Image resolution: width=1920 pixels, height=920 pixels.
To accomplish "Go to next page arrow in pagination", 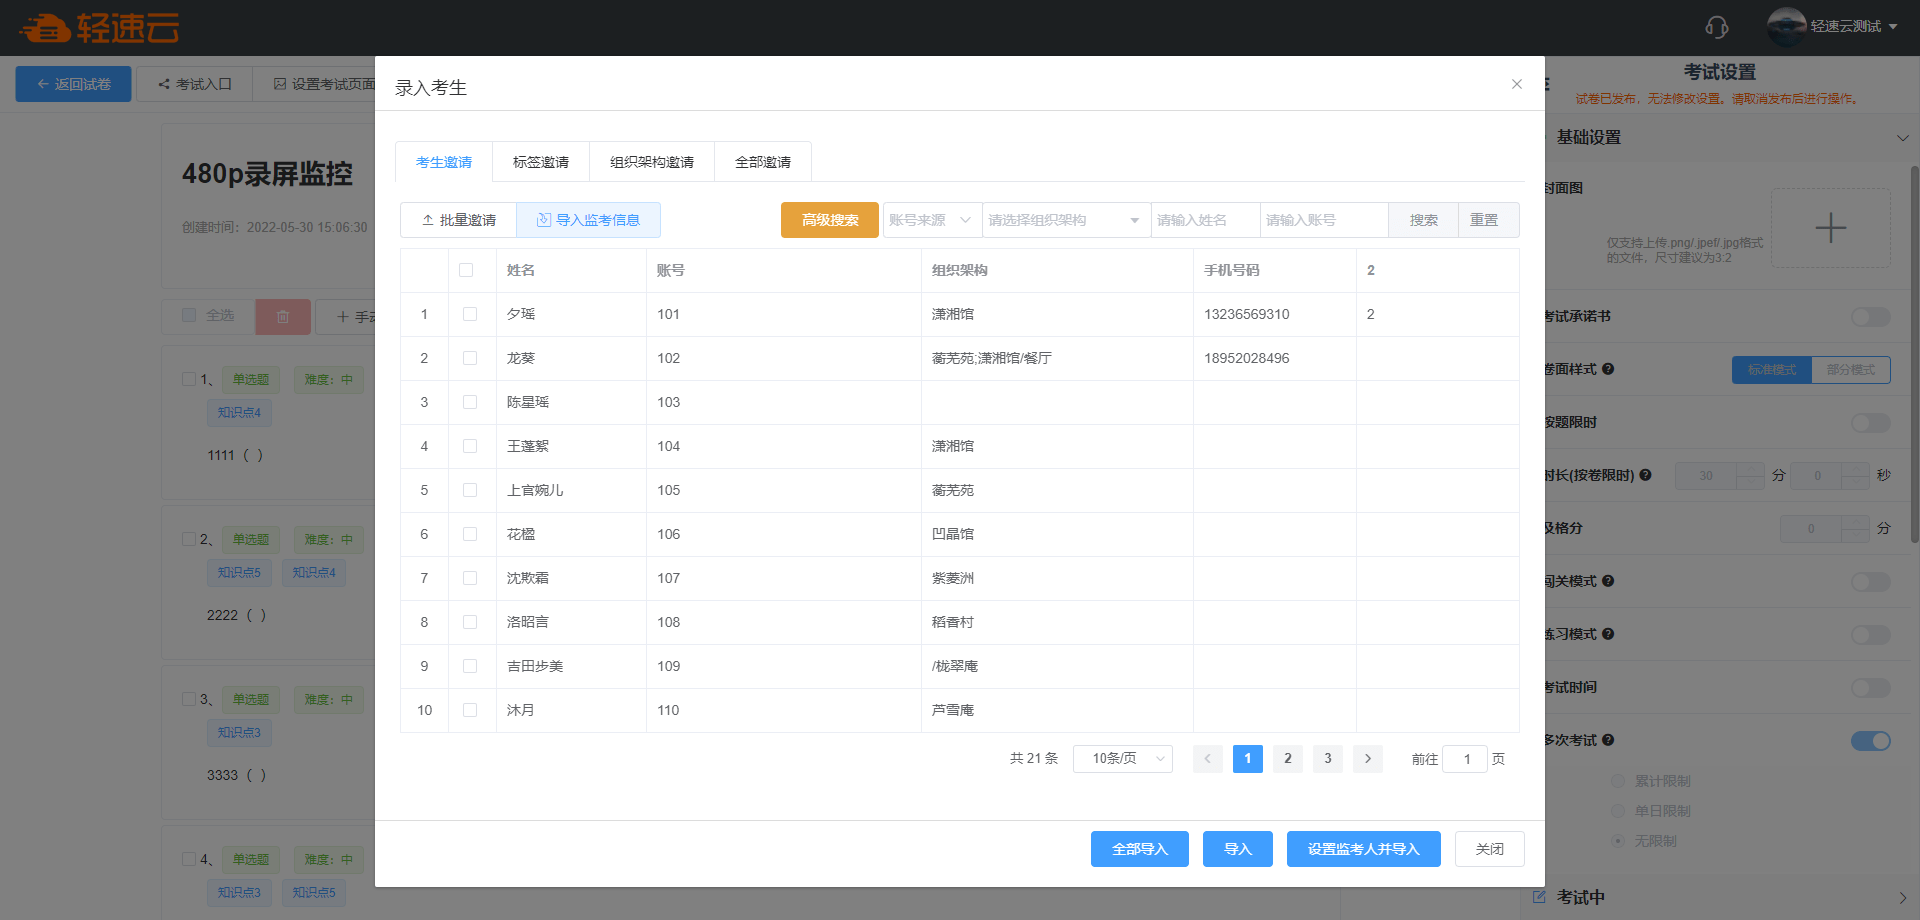I will pyautogui.click(x=1367, y=759).
